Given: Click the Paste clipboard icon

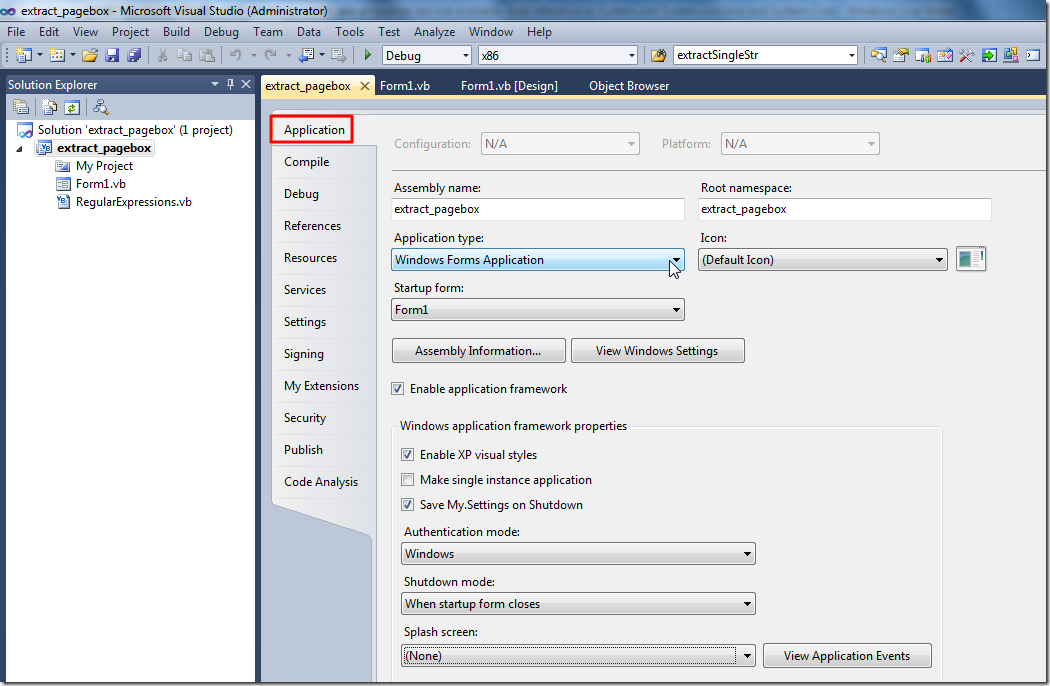Looking at the screenshot, I should [x=207, y=55].
